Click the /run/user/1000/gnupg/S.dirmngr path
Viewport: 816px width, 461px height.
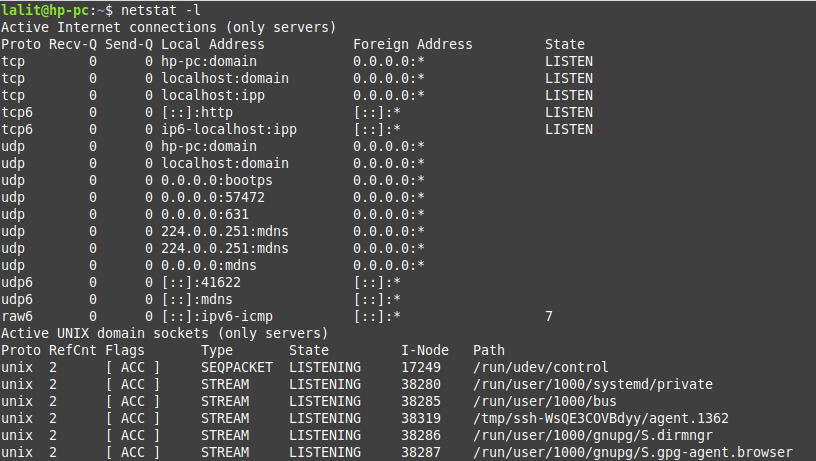pyautogui.click(x=593, y=436)
